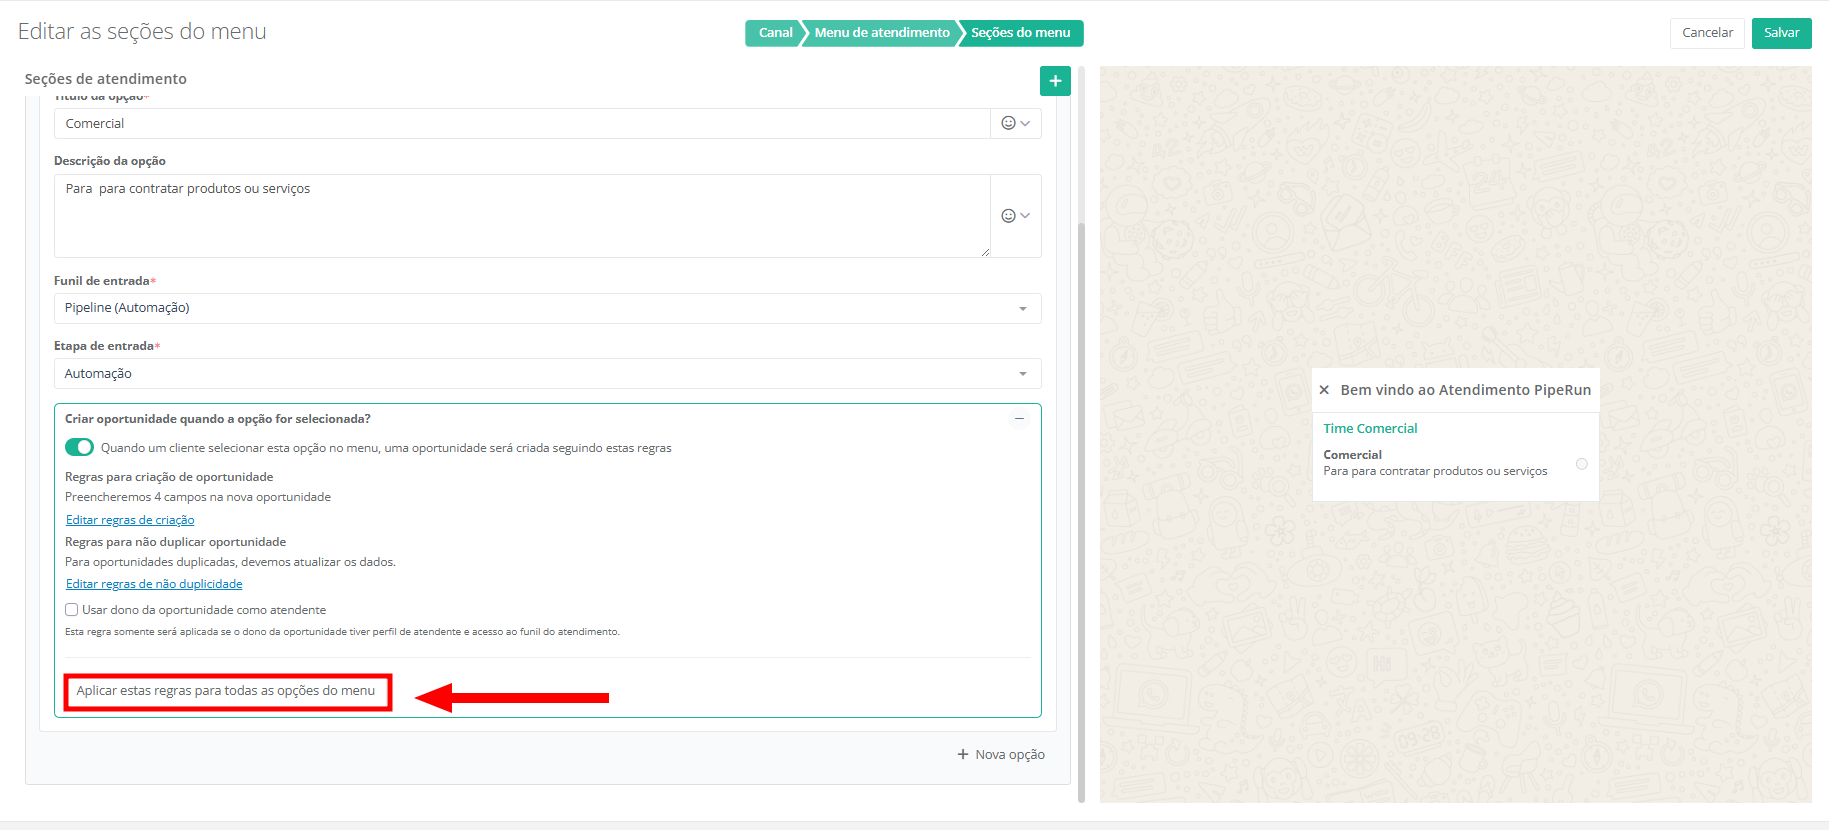The height and width of the screenshot is (830, 1829).
Task: Go to the Canal step
Action: pyautogui.click(x=775, y=33)
